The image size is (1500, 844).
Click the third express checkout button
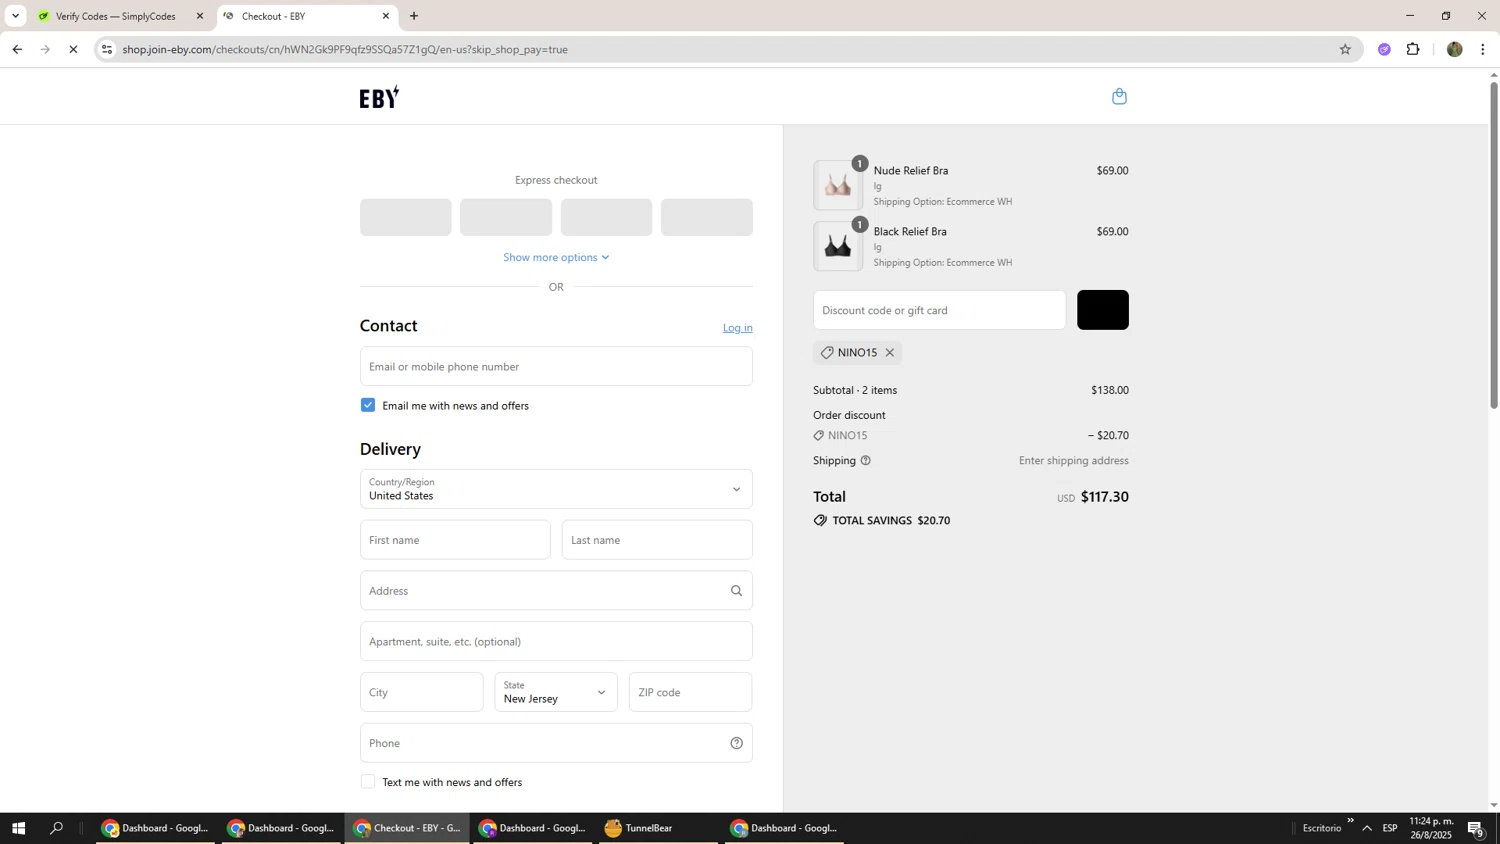coord(607,217)
